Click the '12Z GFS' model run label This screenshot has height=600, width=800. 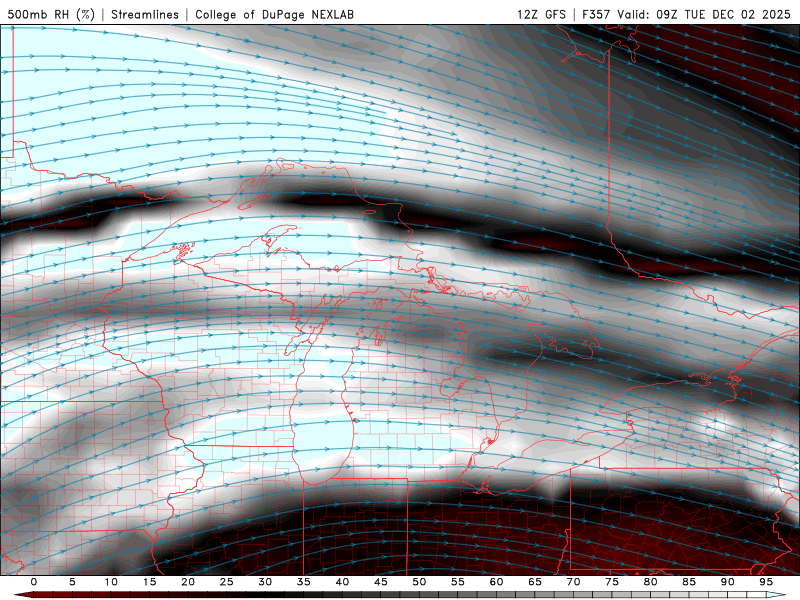pos(541,14)
